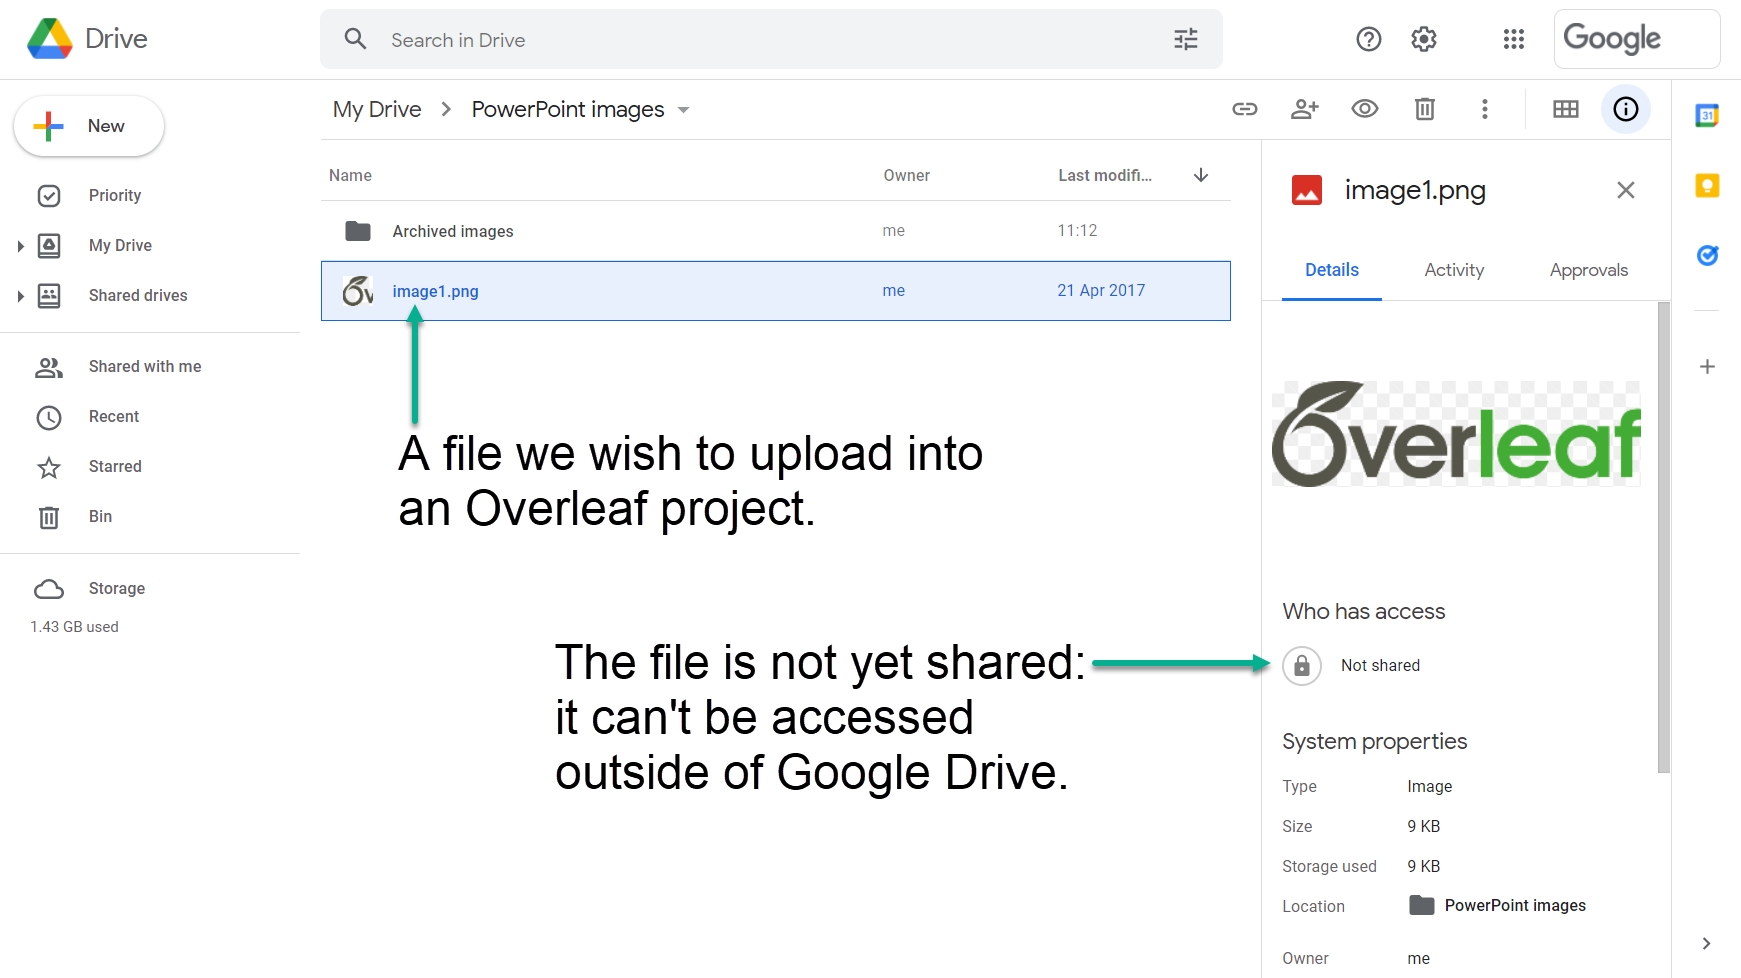Open the Google apps grid icon

tap(1513, 39)
